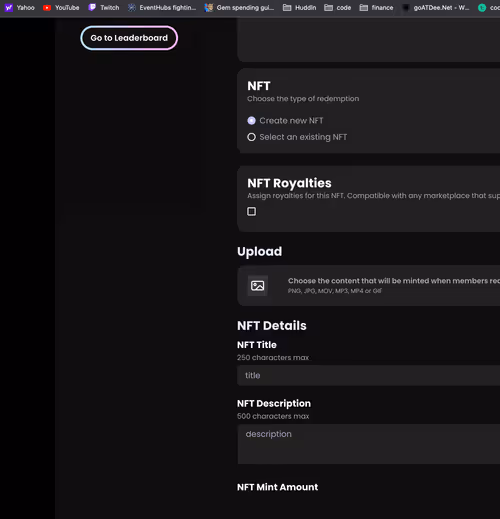
Task: Click the YouTube bookmark label
Action: (x=67, y=8)
